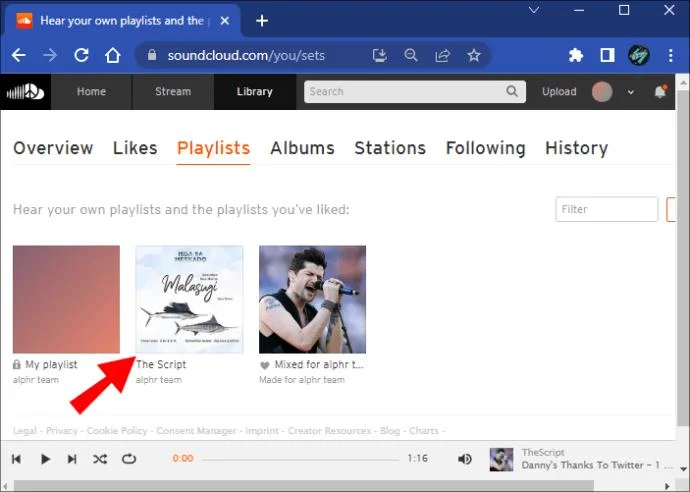Click the Upload button
Image resolution: width=690 pixels, height=492 pixels.
559,92
